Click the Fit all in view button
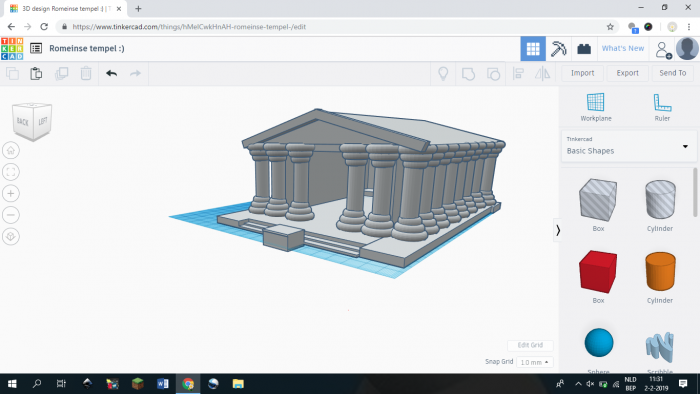Viewport: 700px width, 394px height. 11,172
